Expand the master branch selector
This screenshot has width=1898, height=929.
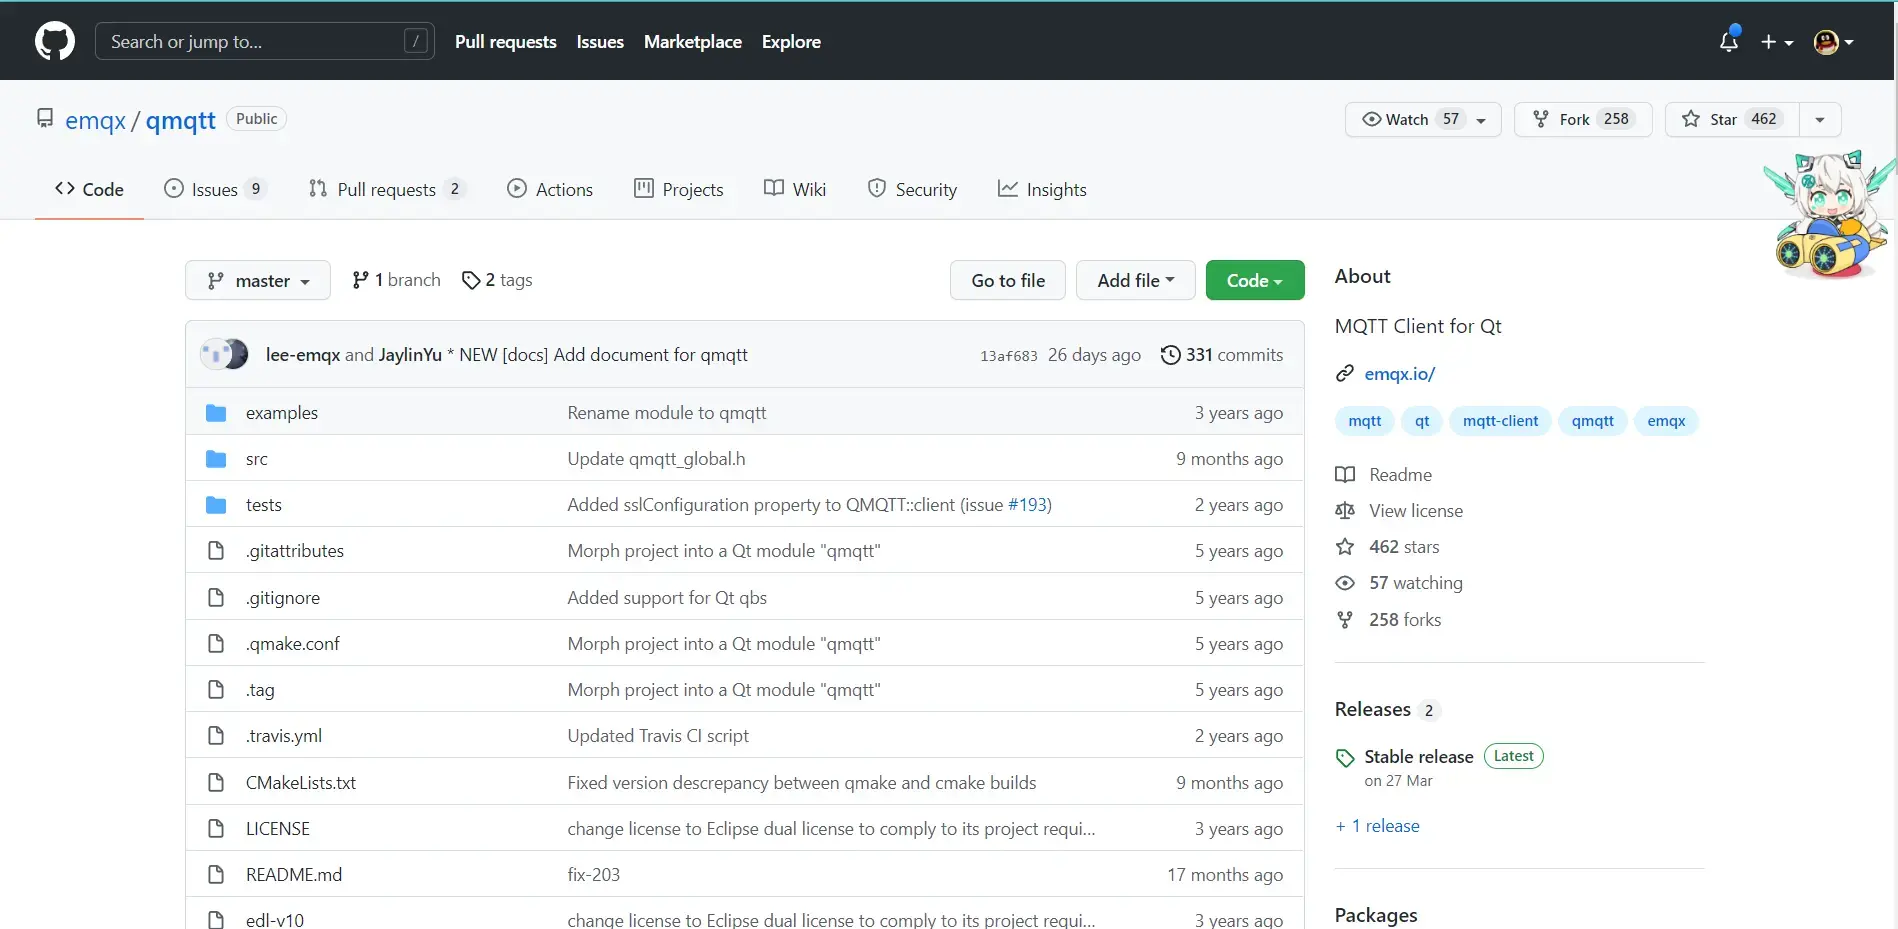point(258,280)
